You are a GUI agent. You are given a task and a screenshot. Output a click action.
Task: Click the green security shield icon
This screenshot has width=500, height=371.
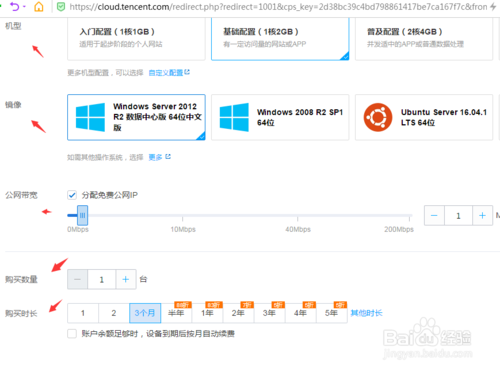coord(61,7)
